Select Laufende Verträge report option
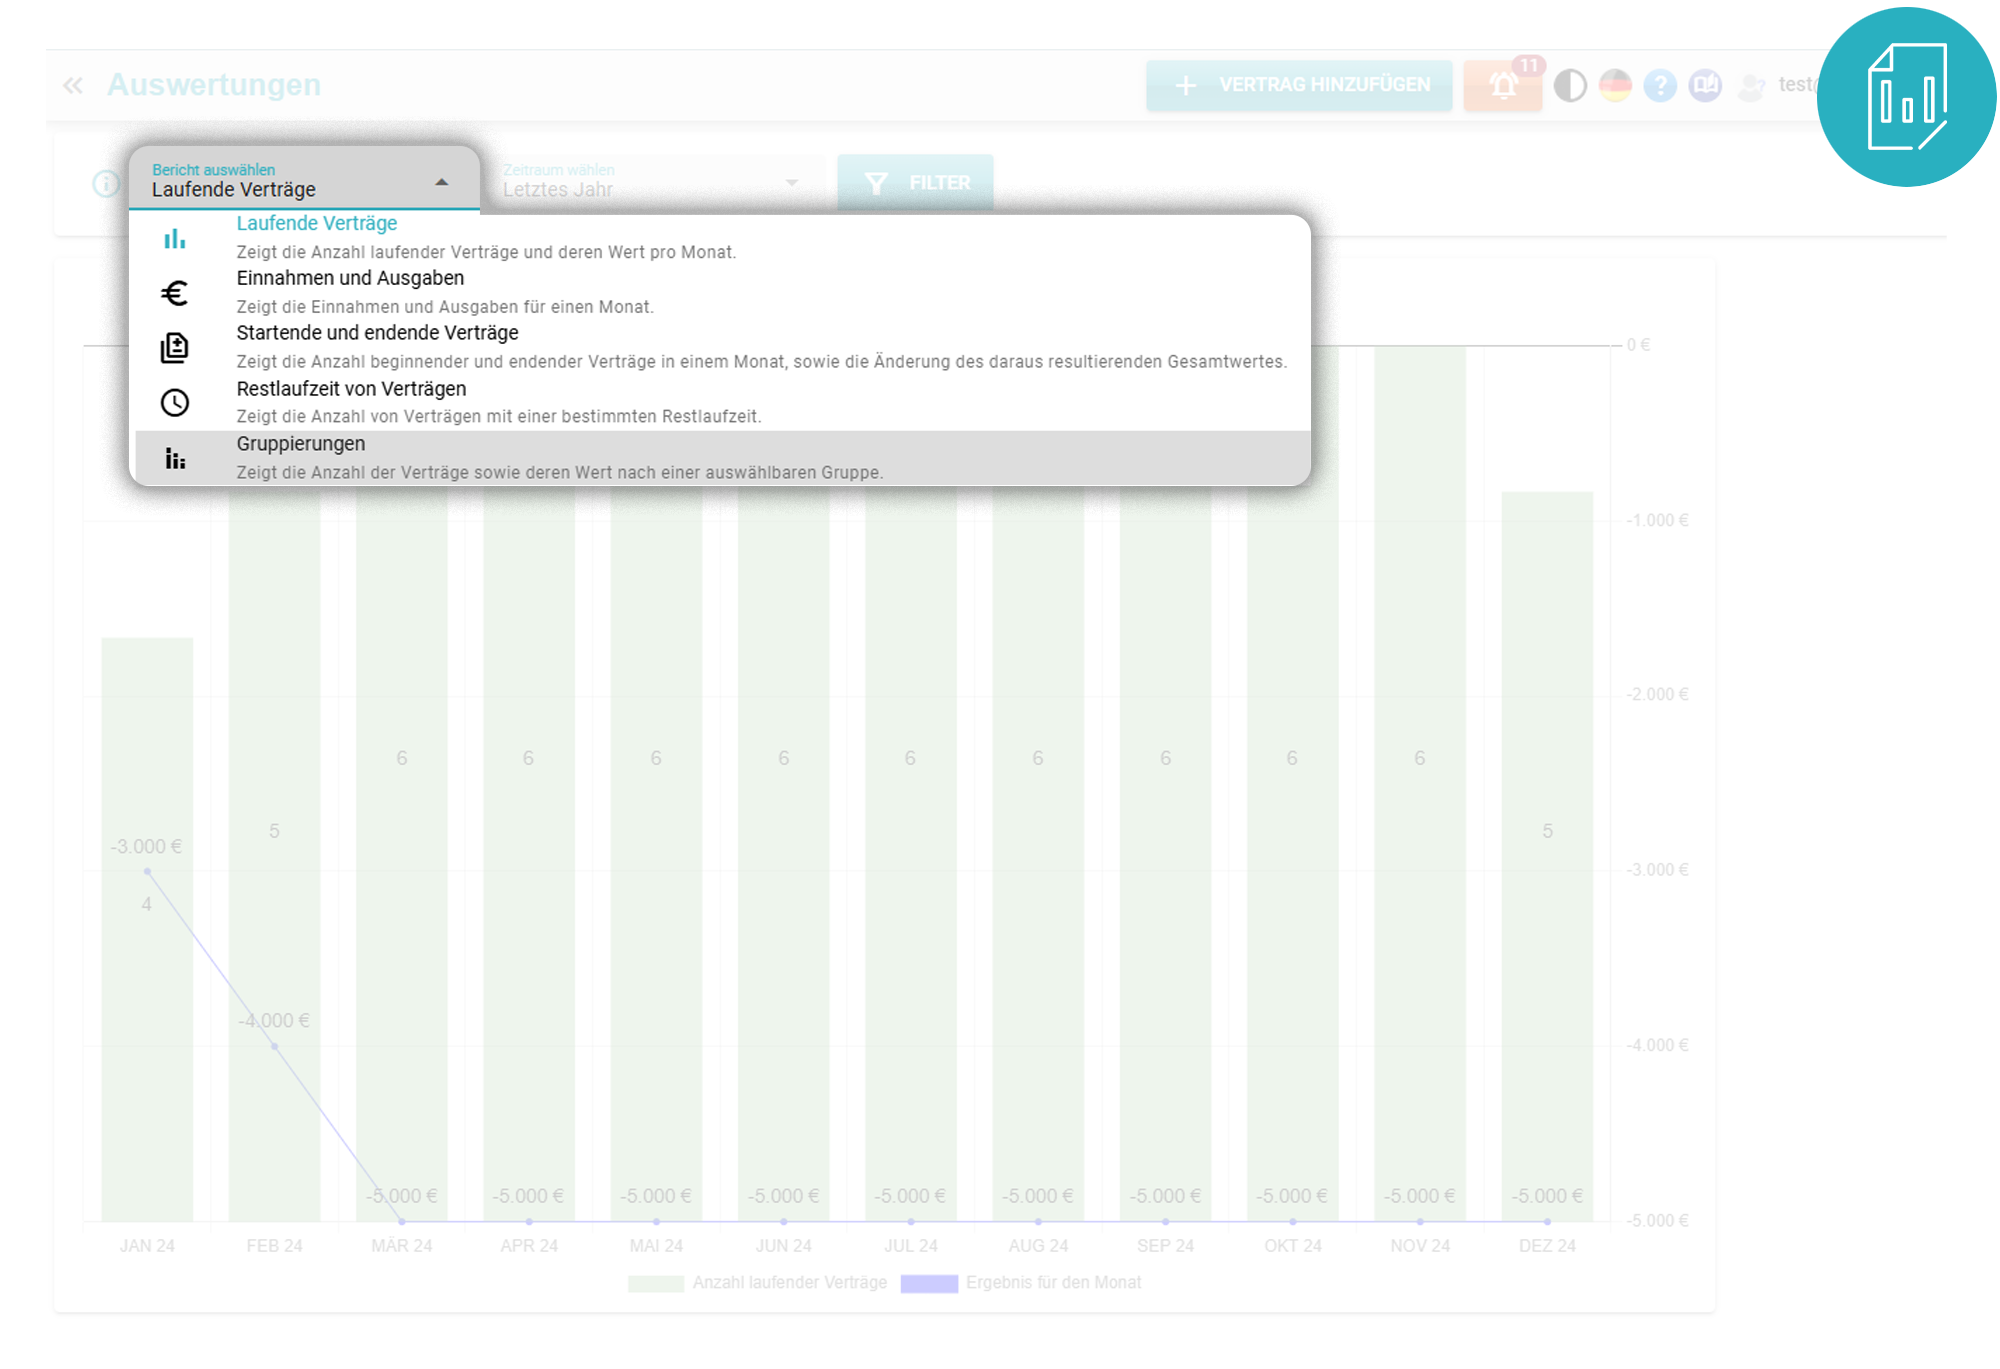Viewport: 2000px width, 1369px height. click(x=720, y=238)
